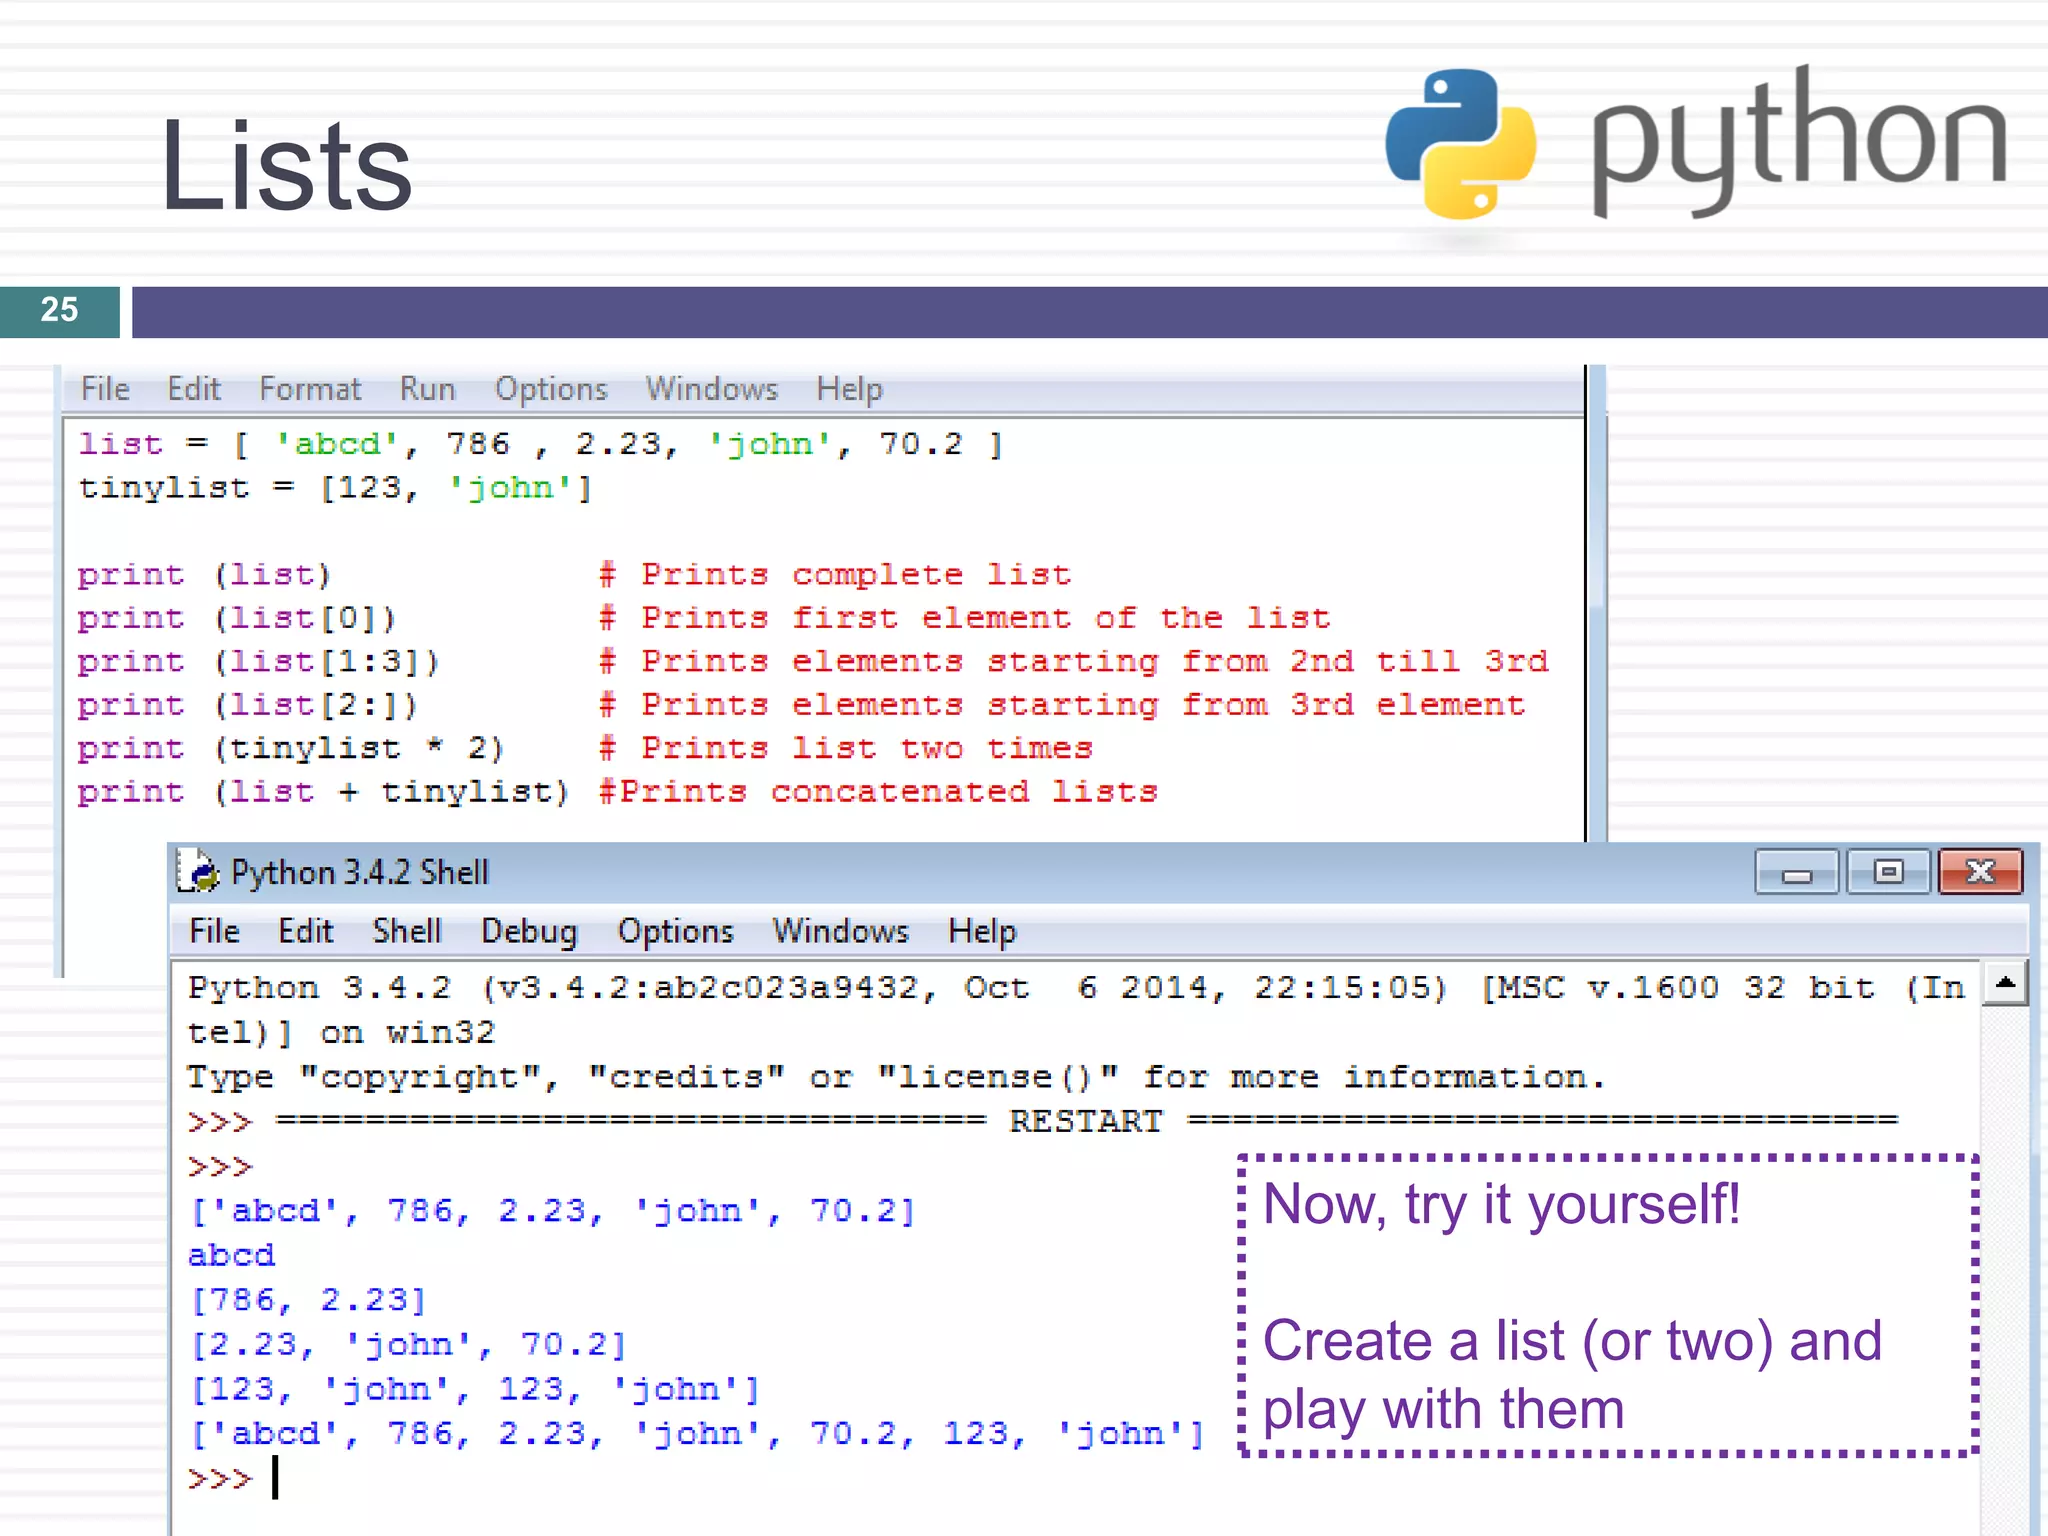Open the Help menu in Python Shell
2048x1536 pixels.
pyautogui.click(x=982, y=931)
